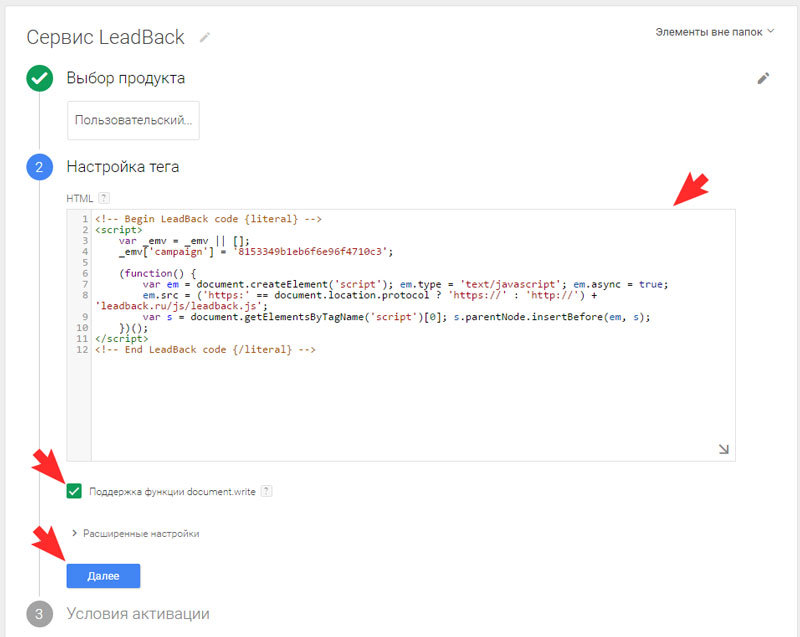Click the End LeadBack code comment line

(205, 349)
